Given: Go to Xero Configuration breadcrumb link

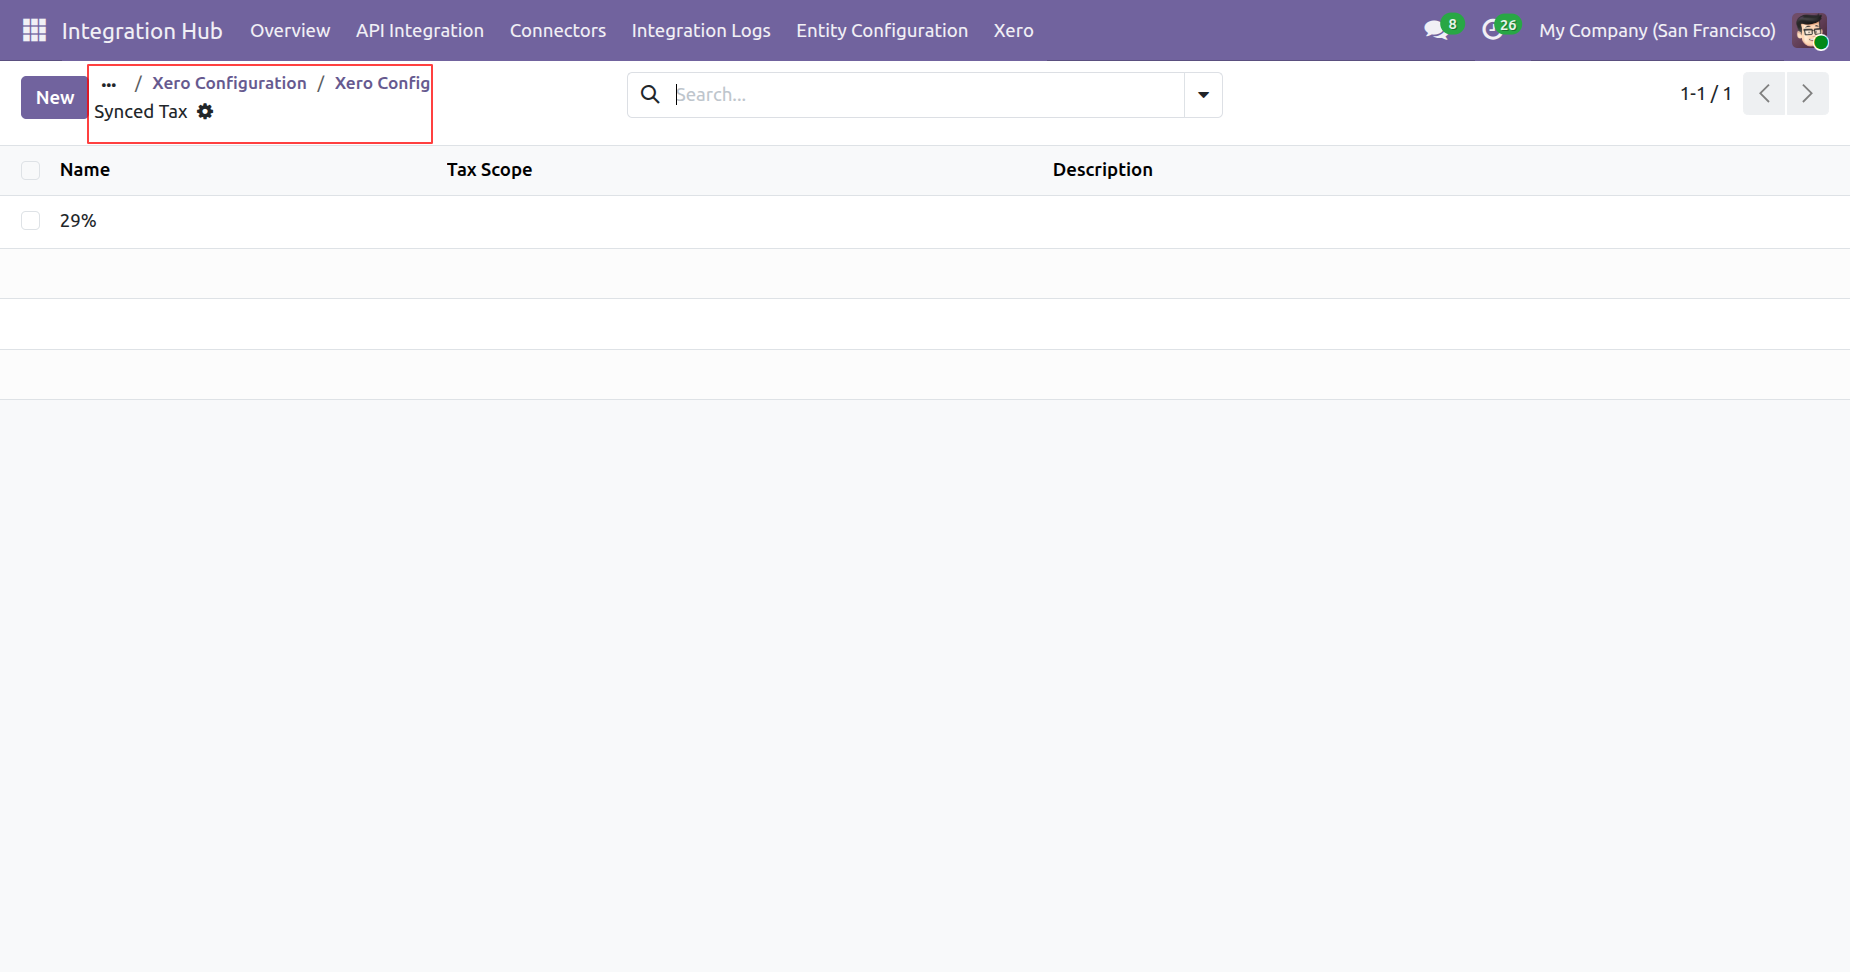Looking at the screenshot, I should tap(229, 83).
